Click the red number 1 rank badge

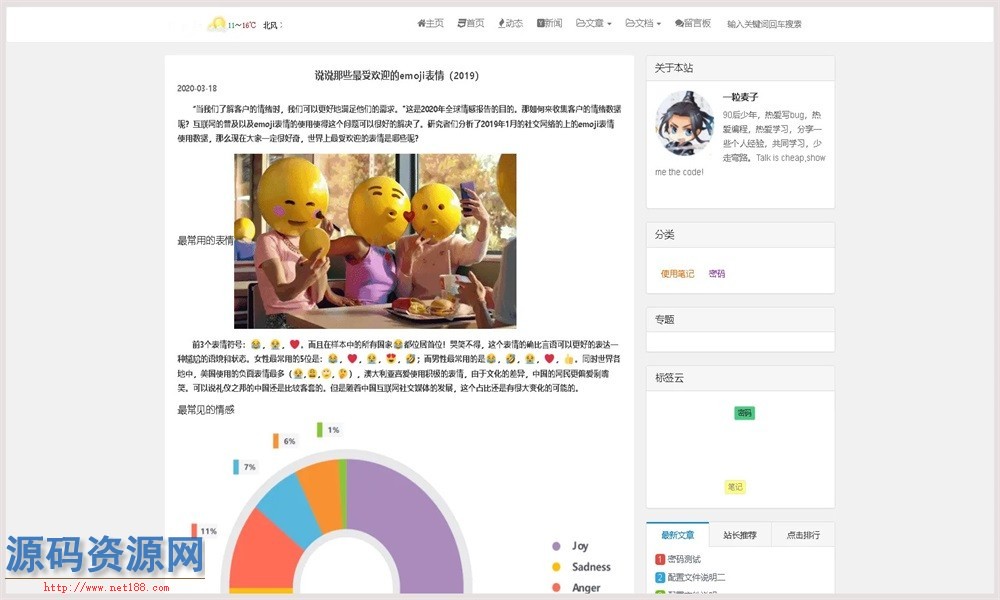click(660, 559)
